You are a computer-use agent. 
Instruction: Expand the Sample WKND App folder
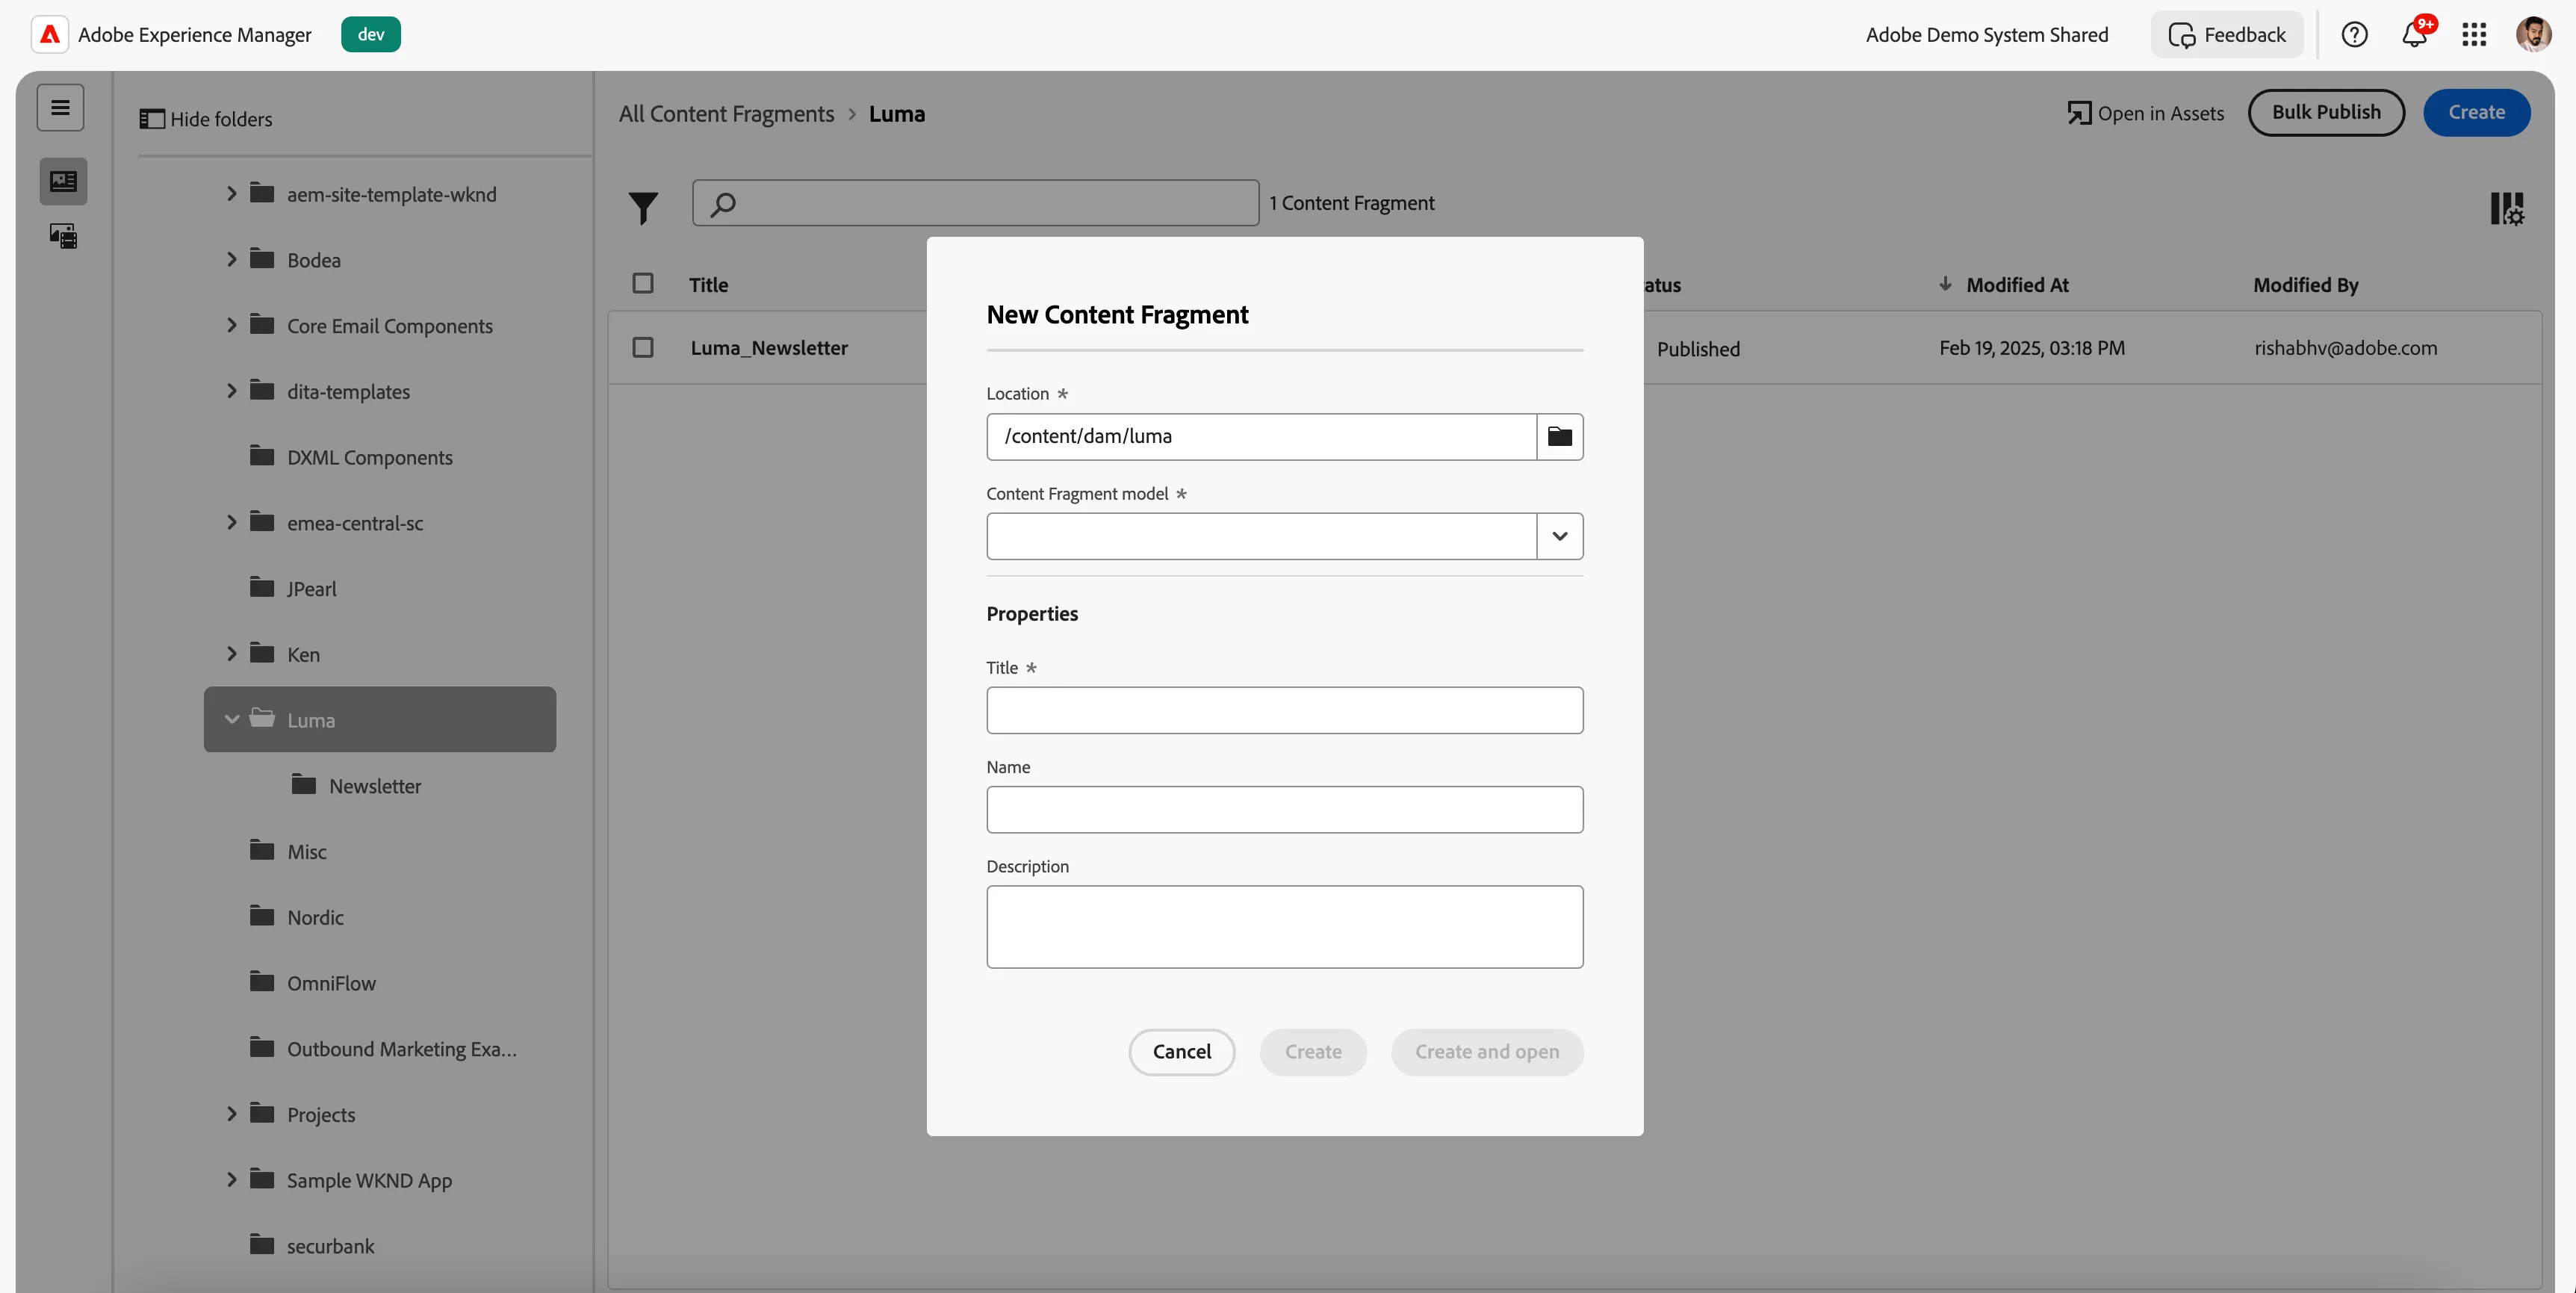tap(231, 1179)
